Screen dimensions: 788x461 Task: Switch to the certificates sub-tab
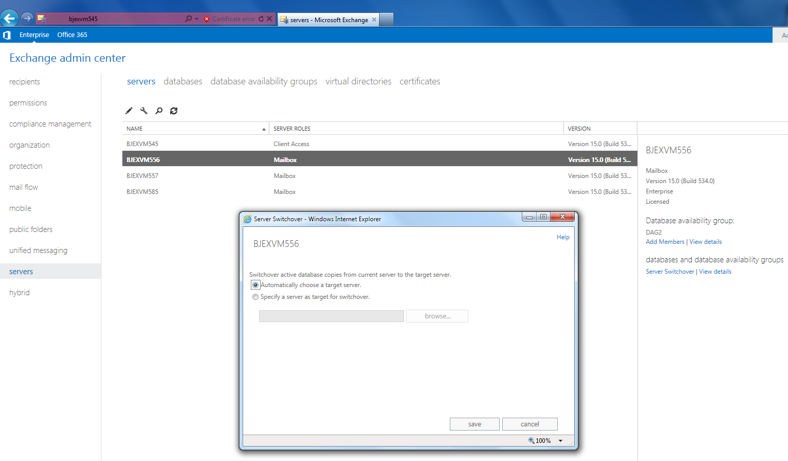coord(420,81)
